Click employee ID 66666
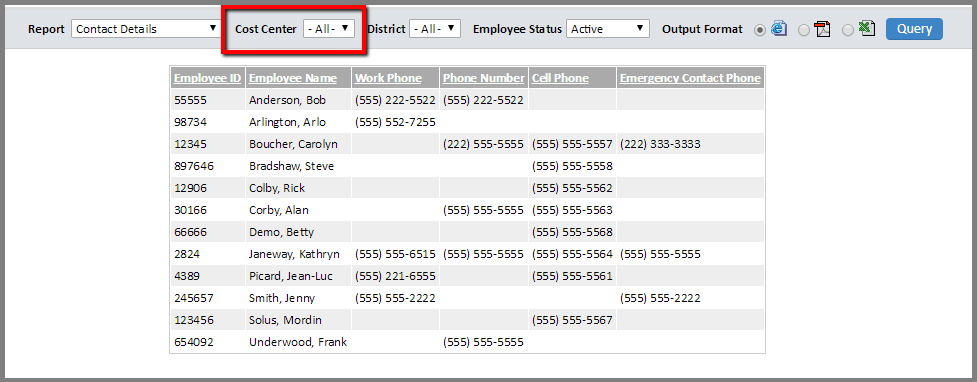This screenshot has height=382, width=977. coord(190,232)
